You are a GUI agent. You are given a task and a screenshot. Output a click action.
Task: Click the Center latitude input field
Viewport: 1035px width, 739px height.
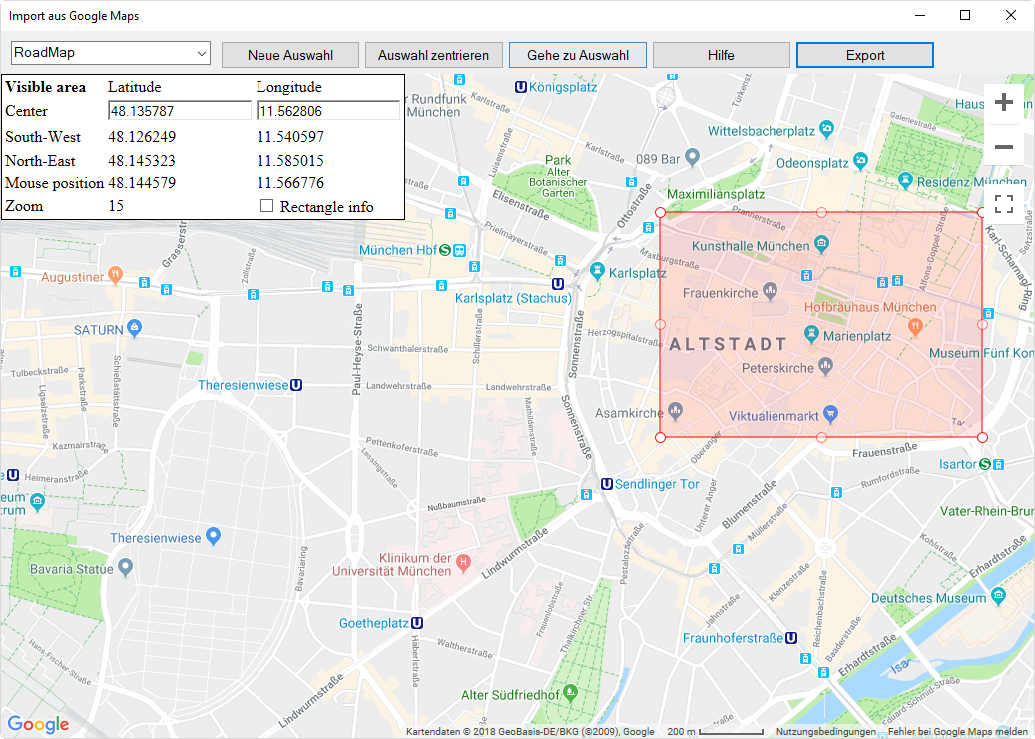[180, 111]
